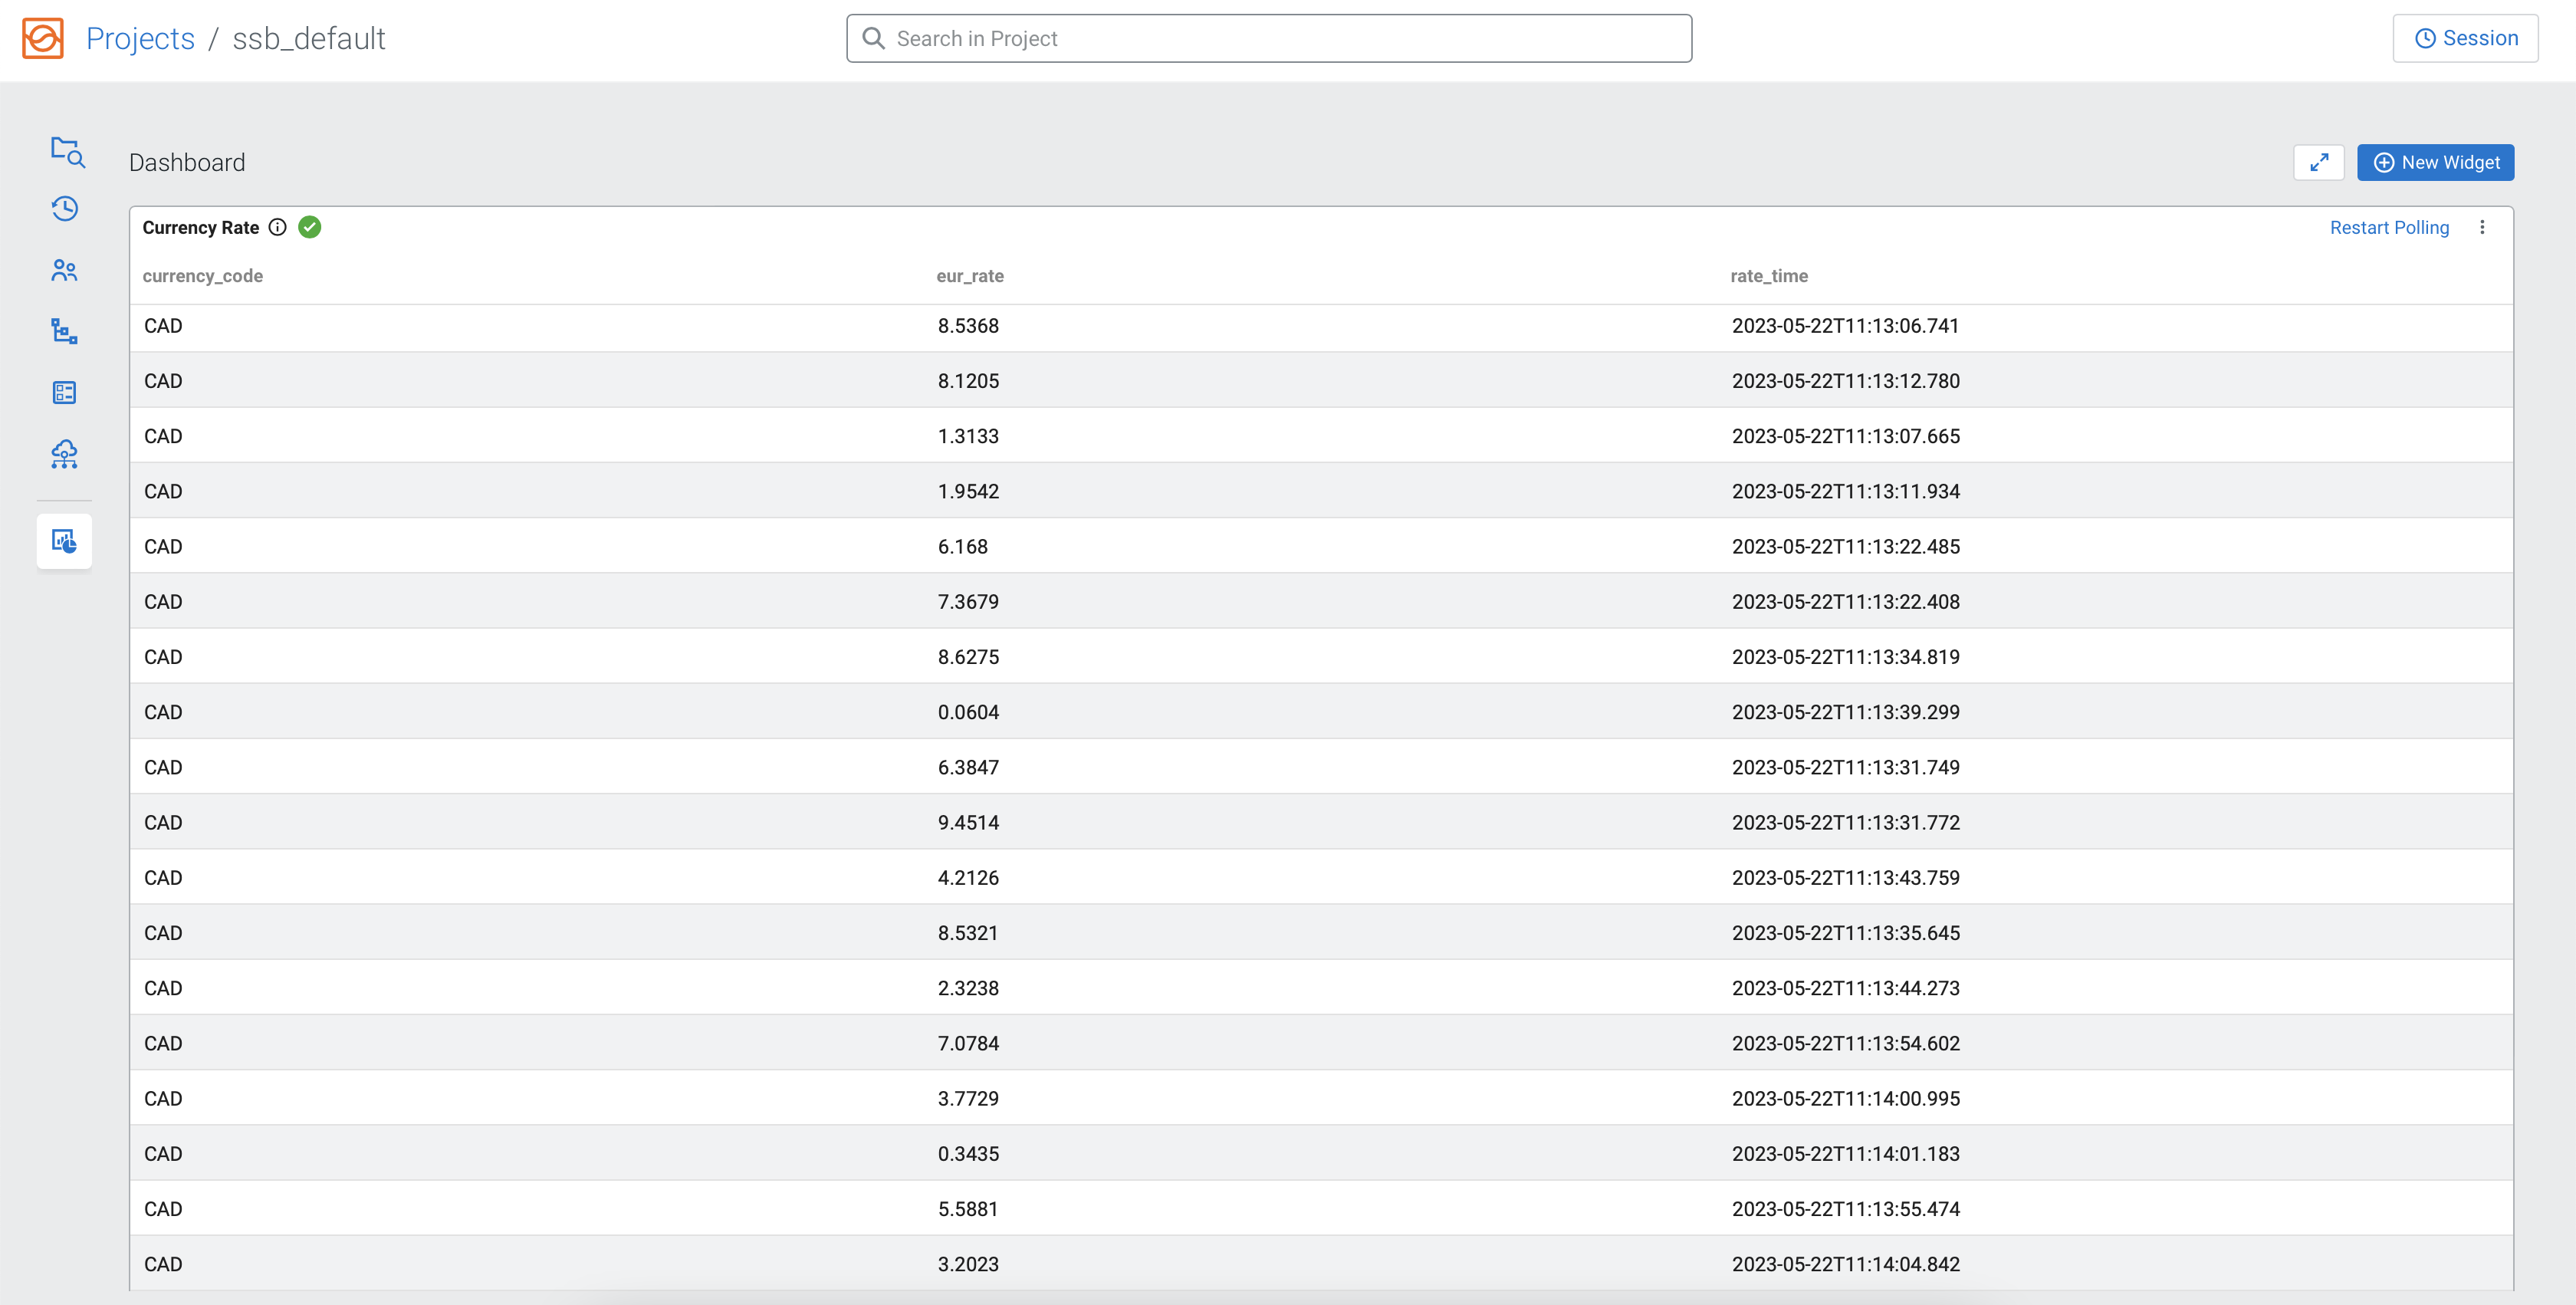
Task: Click the rate_time column header
Action: coord(1768,276)
